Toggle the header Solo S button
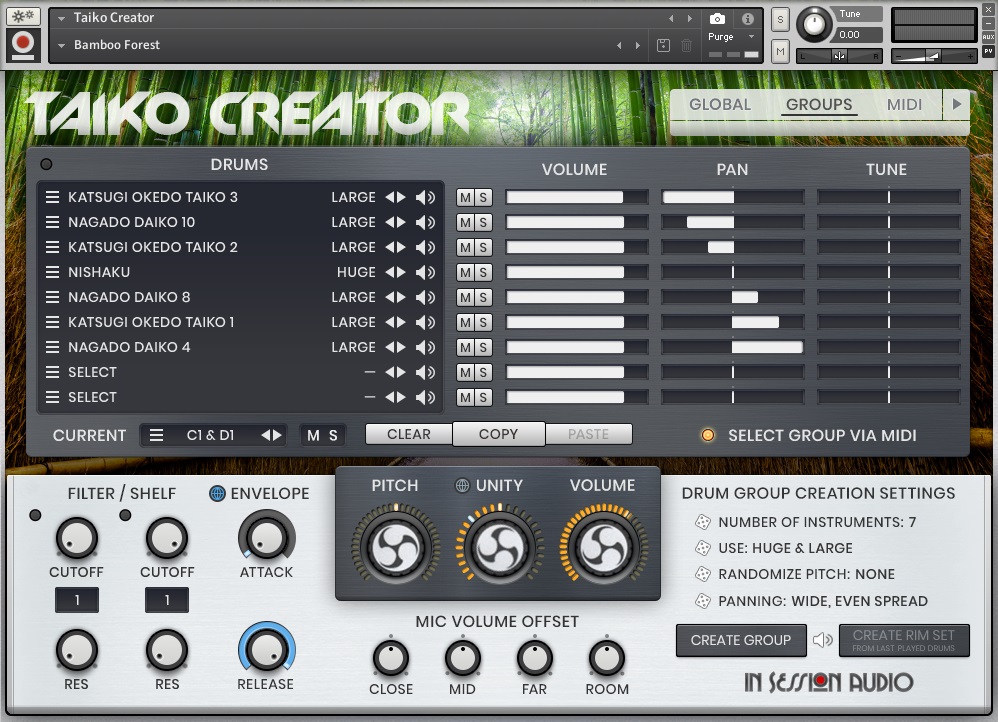The height and width of the screenshot is (722, 998). [x=780, y=20]
